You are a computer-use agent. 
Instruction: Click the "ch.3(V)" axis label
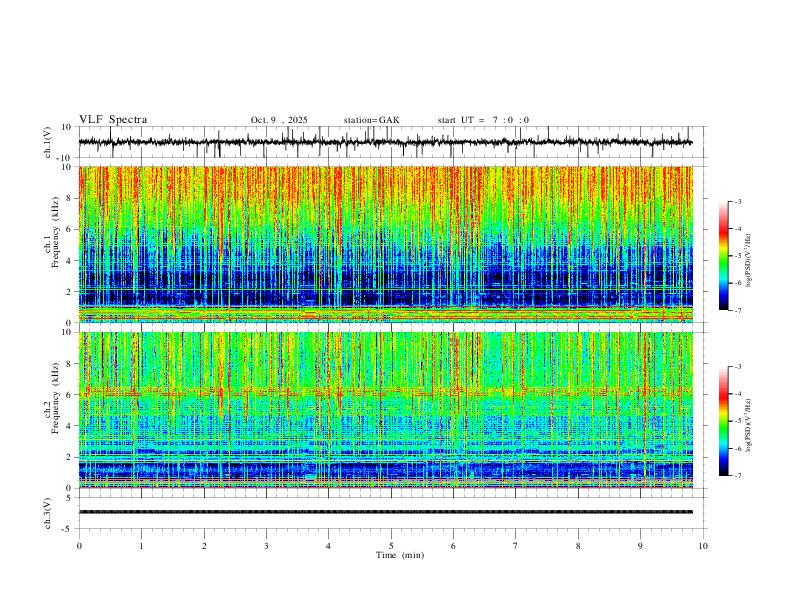(x=48, y=513)
